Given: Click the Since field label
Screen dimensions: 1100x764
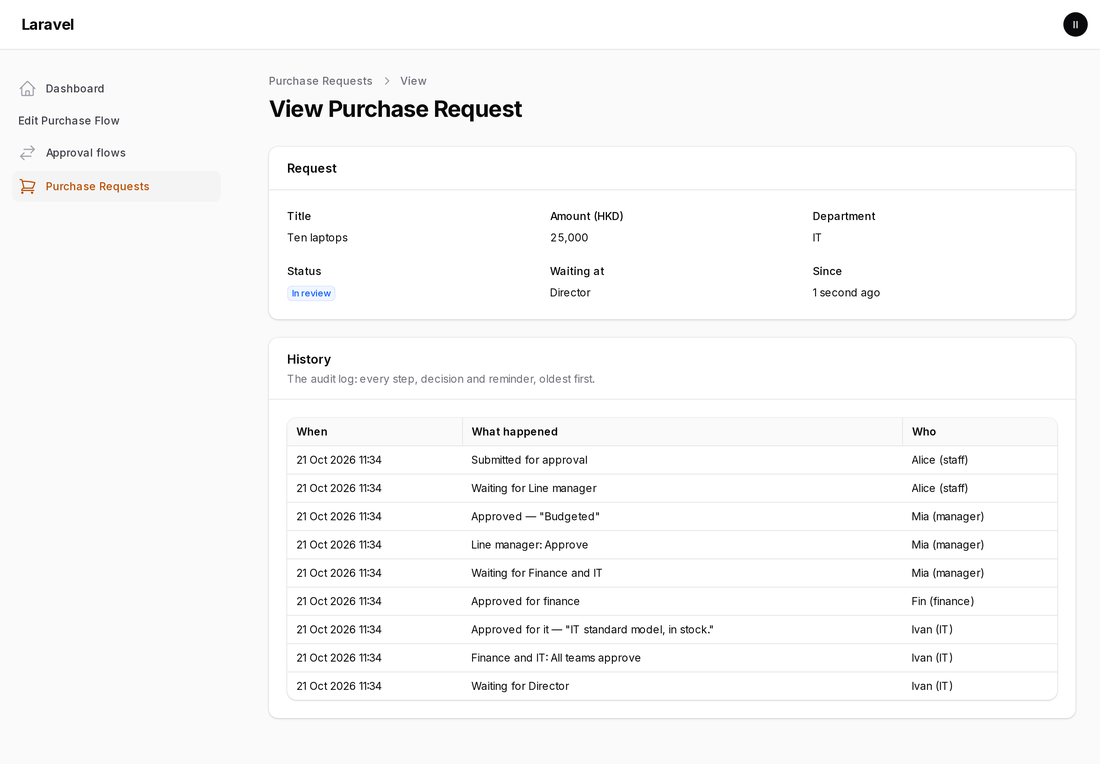Looking at the screenshot, I should [827, 272].
